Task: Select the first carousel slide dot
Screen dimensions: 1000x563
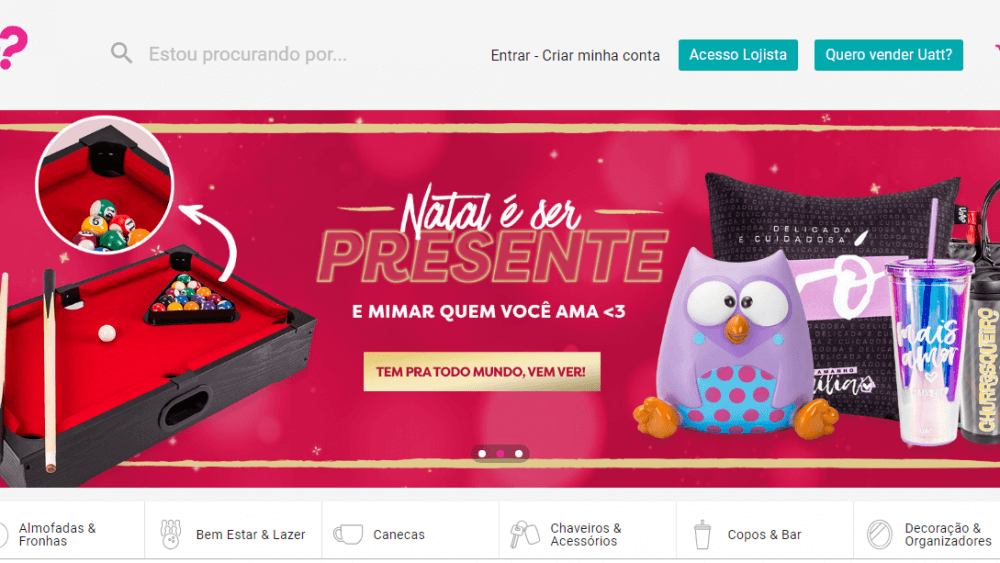Action: tap(482, 454)
